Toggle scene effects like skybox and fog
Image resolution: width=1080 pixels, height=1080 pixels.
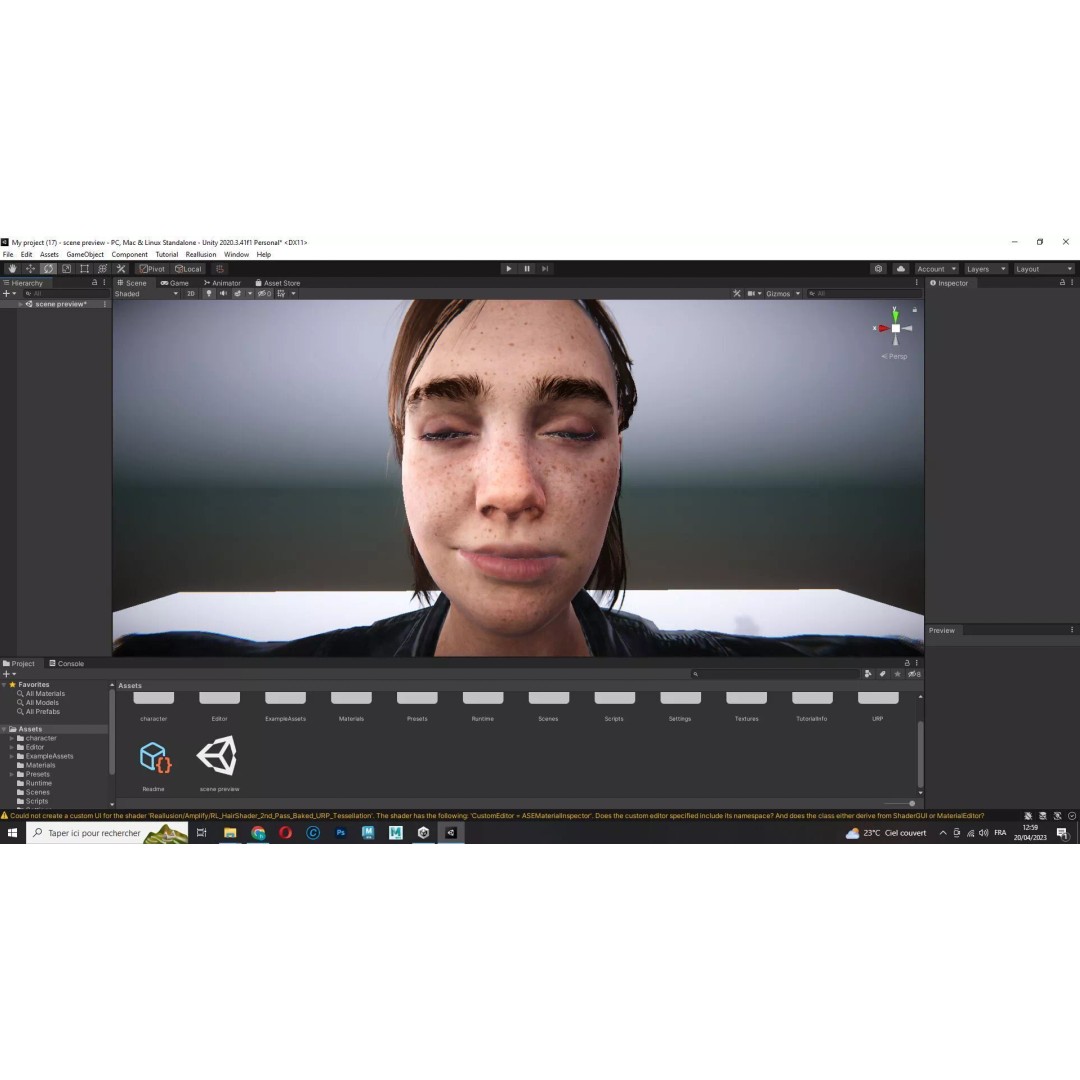click(x=238, y=293)
